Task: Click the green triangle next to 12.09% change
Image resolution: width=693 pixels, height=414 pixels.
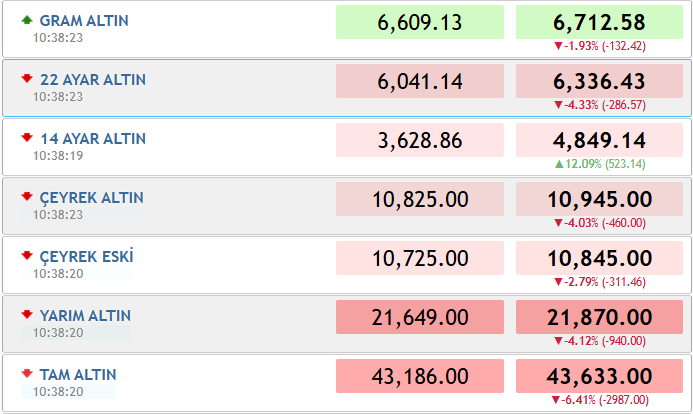Action: pos(559,164)
